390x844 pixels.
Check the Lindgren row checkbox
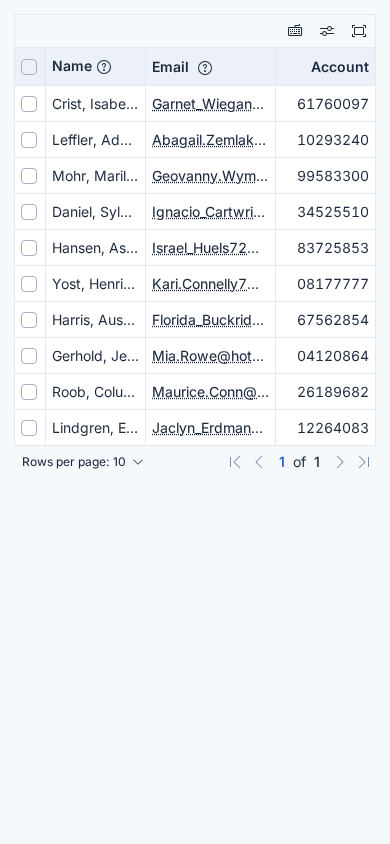click(29, 428)
